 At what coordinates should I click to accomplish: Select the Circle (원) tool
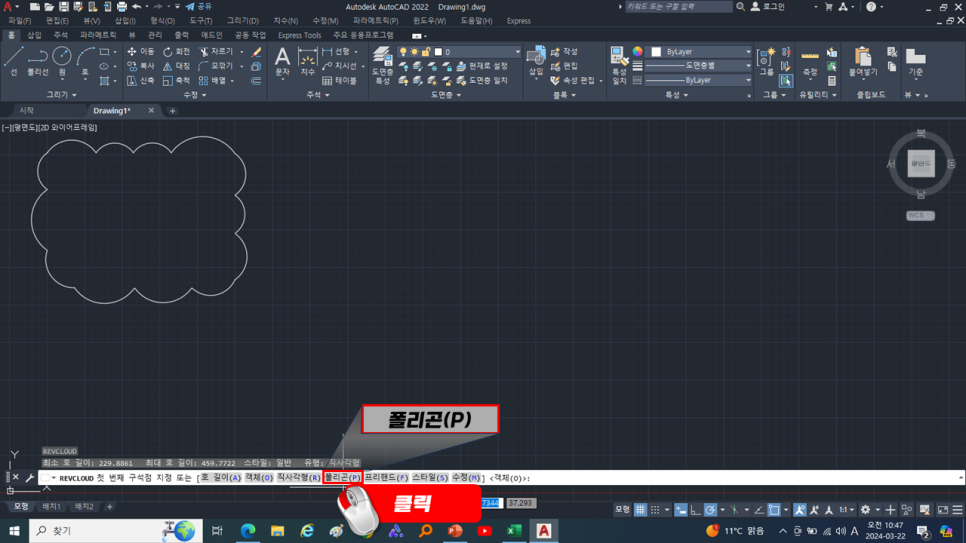tap(62, 61)
